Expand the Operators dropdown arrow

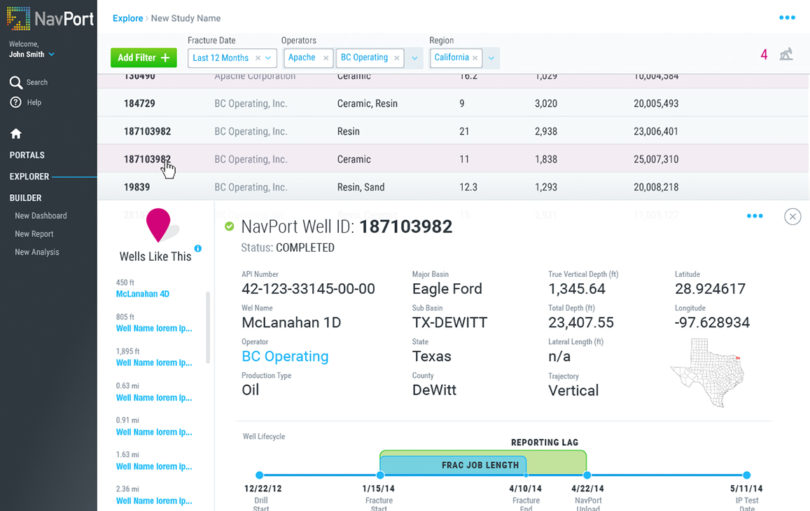tap(414, 58)
